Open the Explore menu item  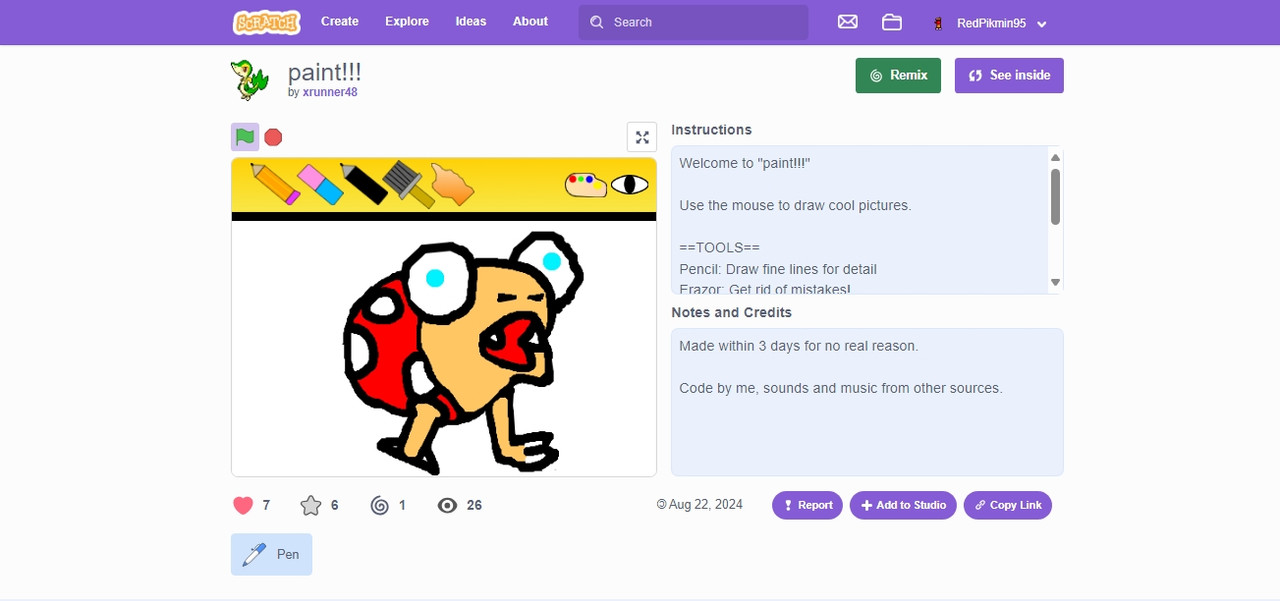[x=407, y=21]
